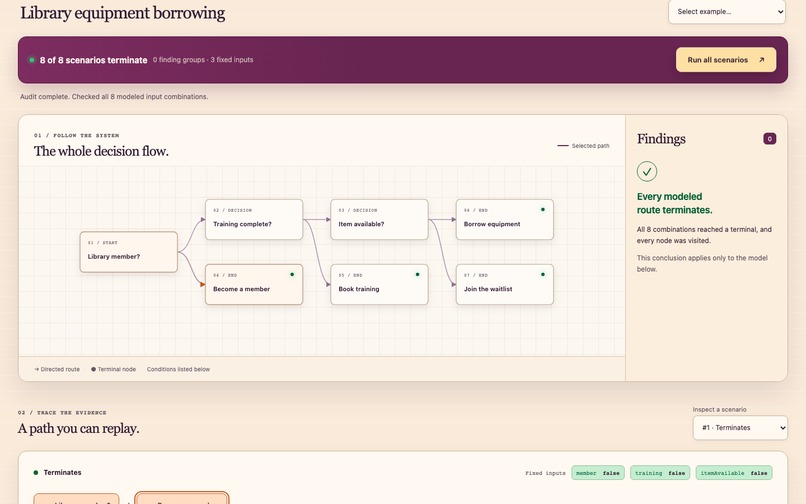This screenshot has height=504, width=806.
Task: Click the 'Library equipment borrowing' title
Action: (122, 13)
